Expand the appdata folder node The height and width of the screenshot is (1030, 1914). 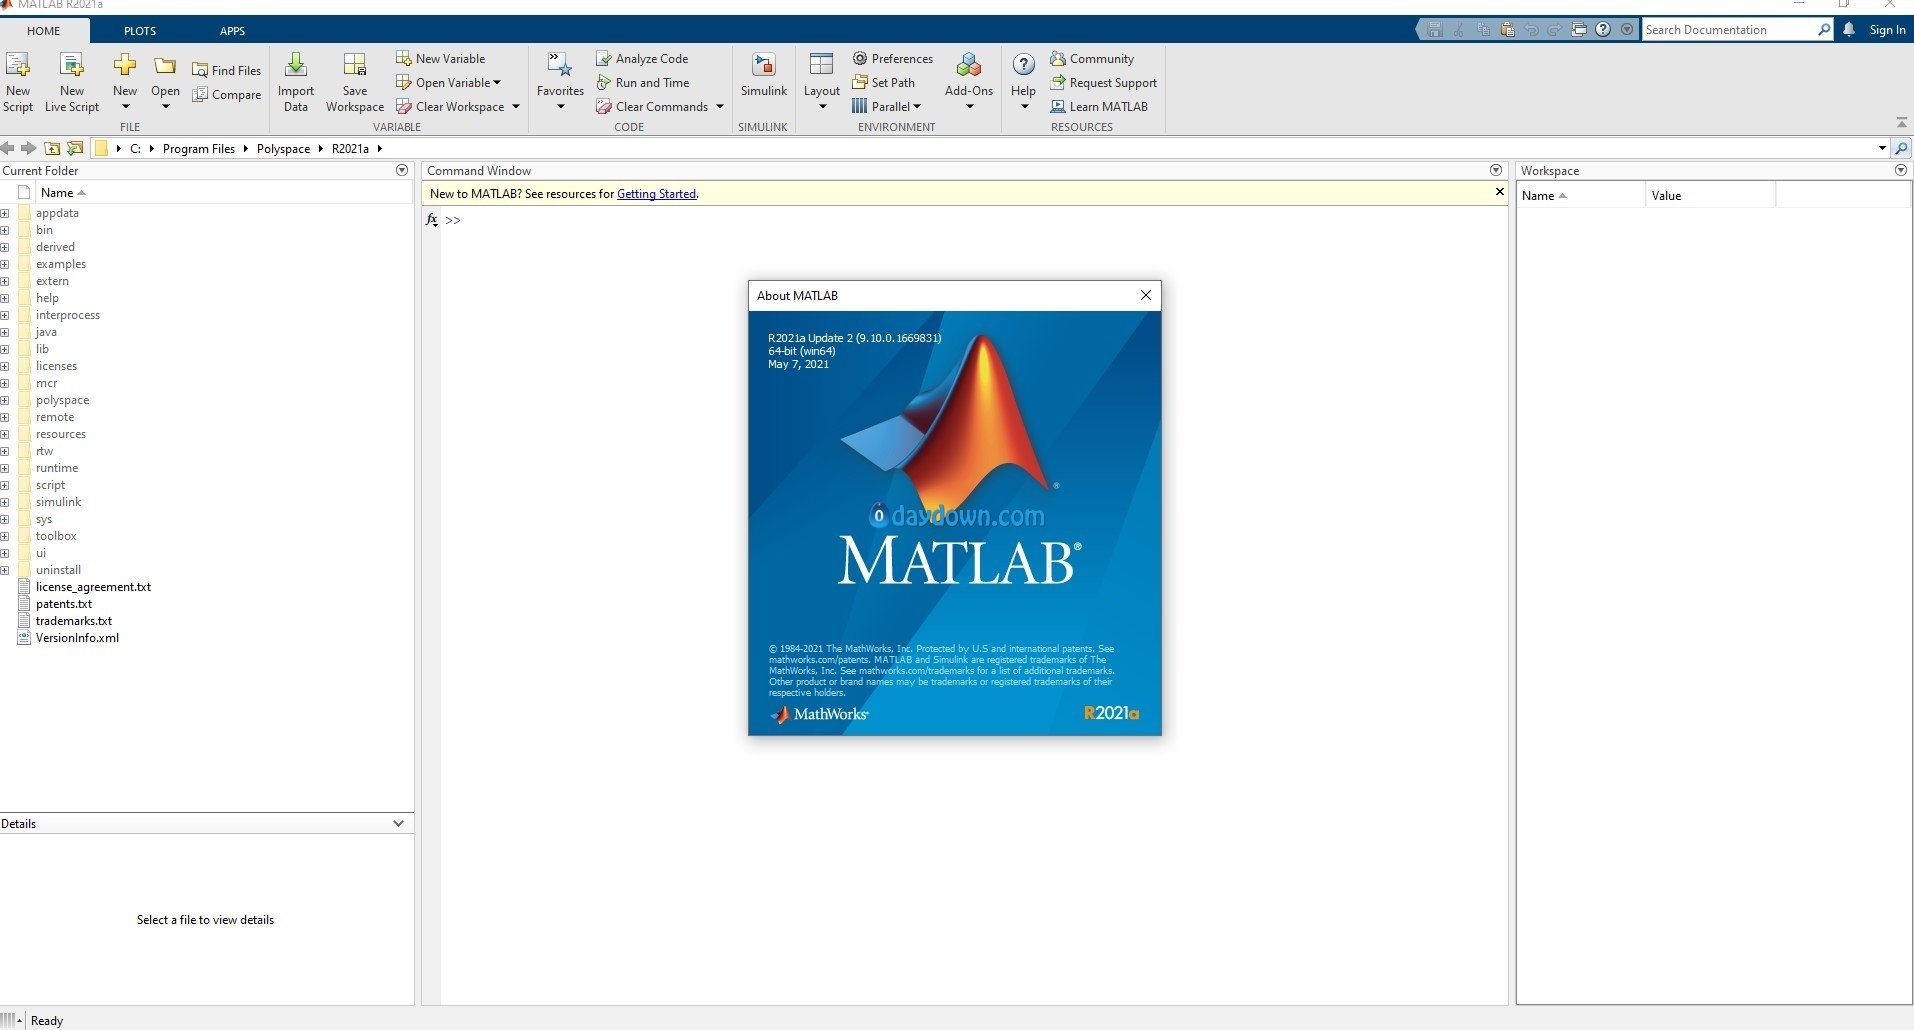5,213
